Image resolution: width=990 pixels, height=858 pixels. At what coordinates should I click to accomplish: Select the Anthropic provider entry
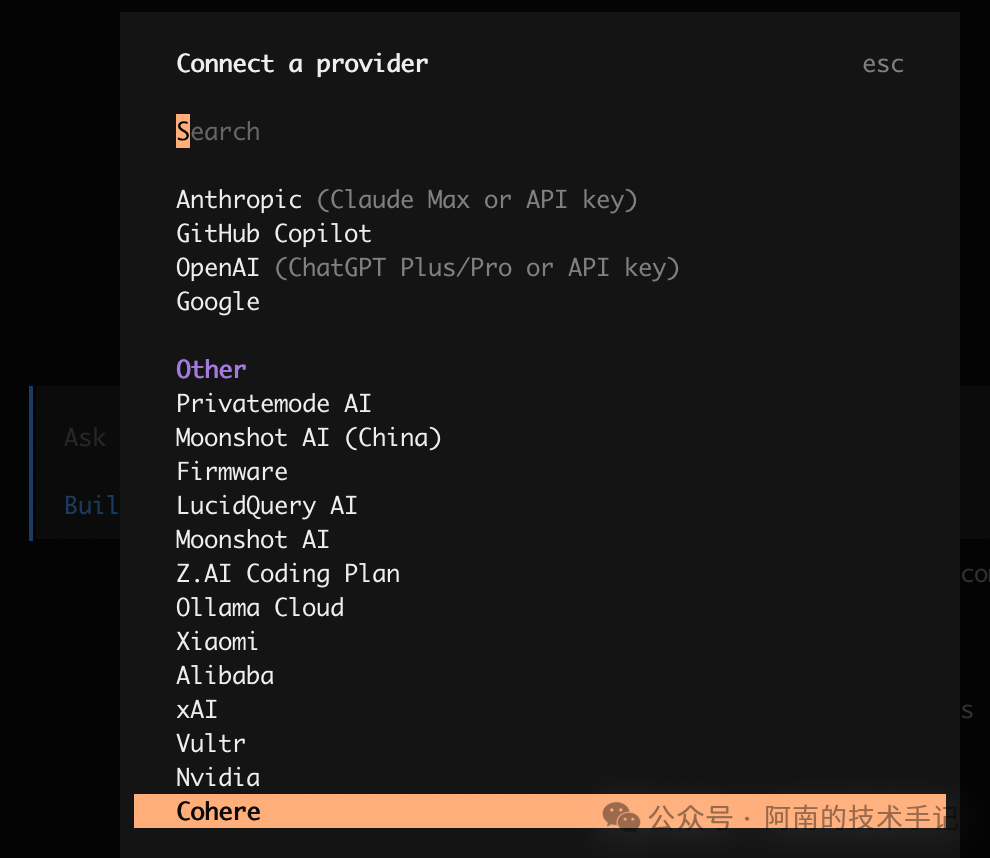(x=239, y=199)
